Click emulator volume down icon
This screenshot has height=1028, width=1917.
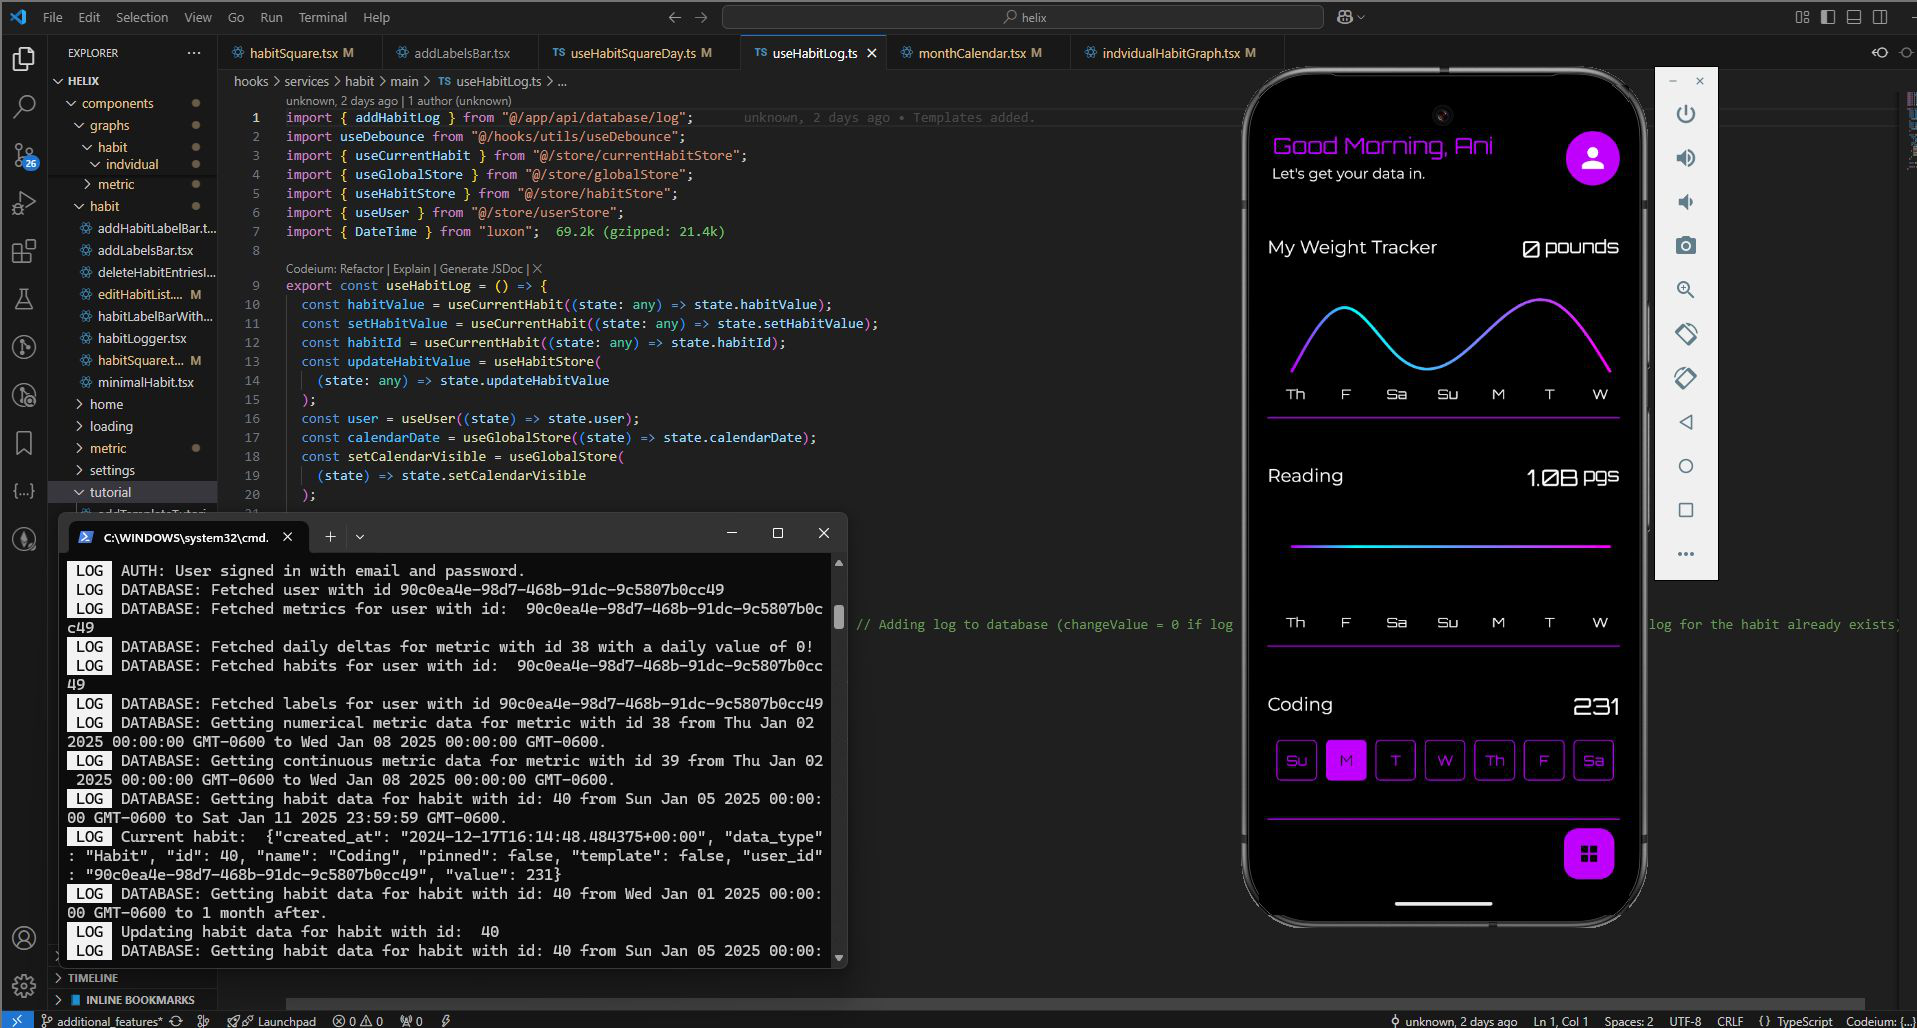click(1685, 202)
